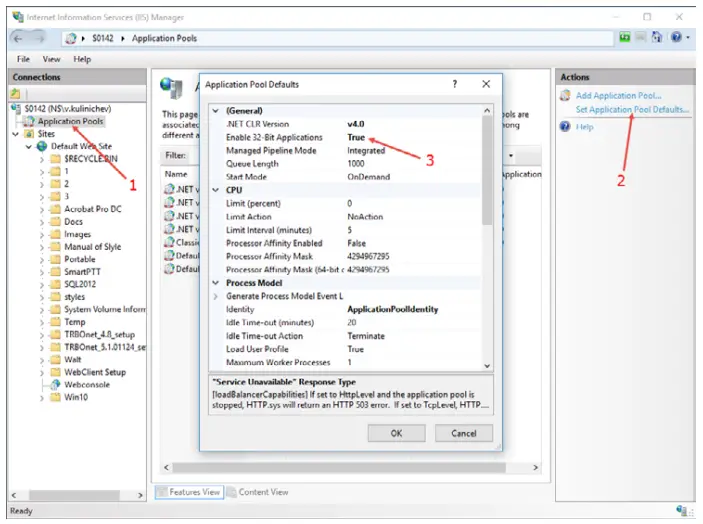Screen dimensions: 703x524
Task: Open the File menu
Action: (23, 59)
